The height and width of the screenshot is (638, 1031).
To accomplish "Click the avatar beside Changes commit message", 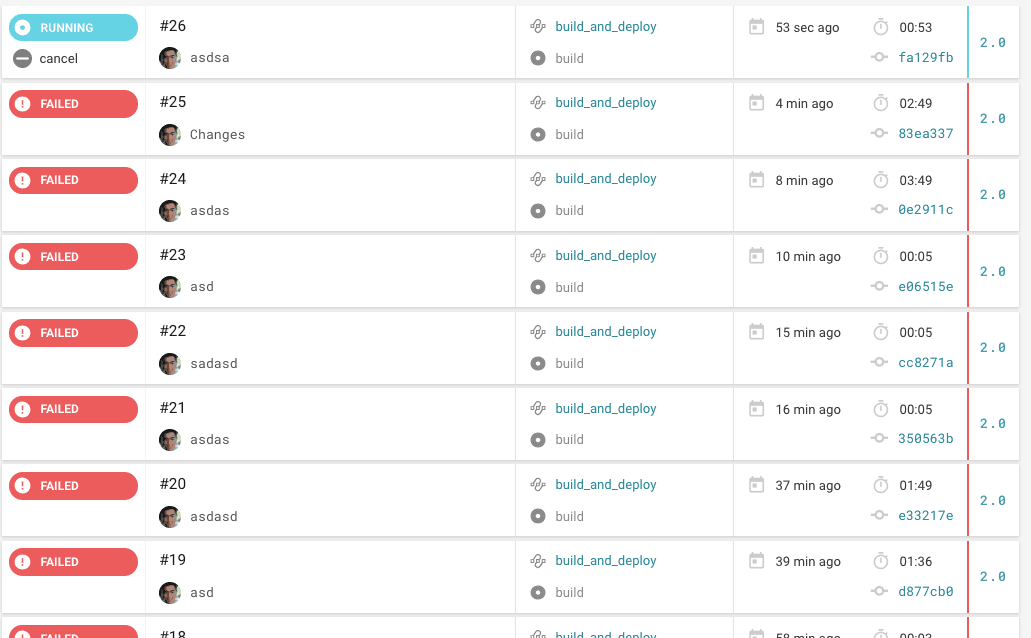I will click(x=170, y=134).
